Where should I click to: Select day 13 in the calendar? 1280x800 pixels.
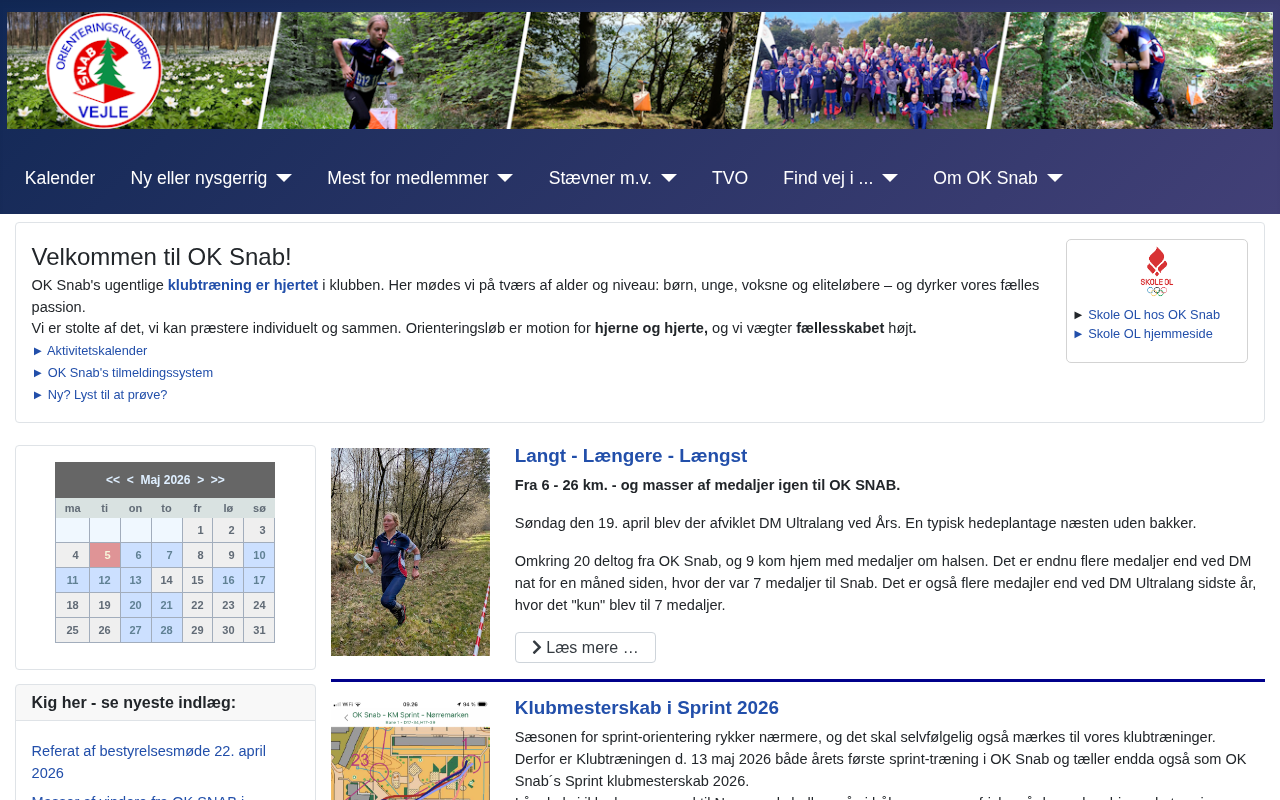pyautogui.click(x=136, y=580)
